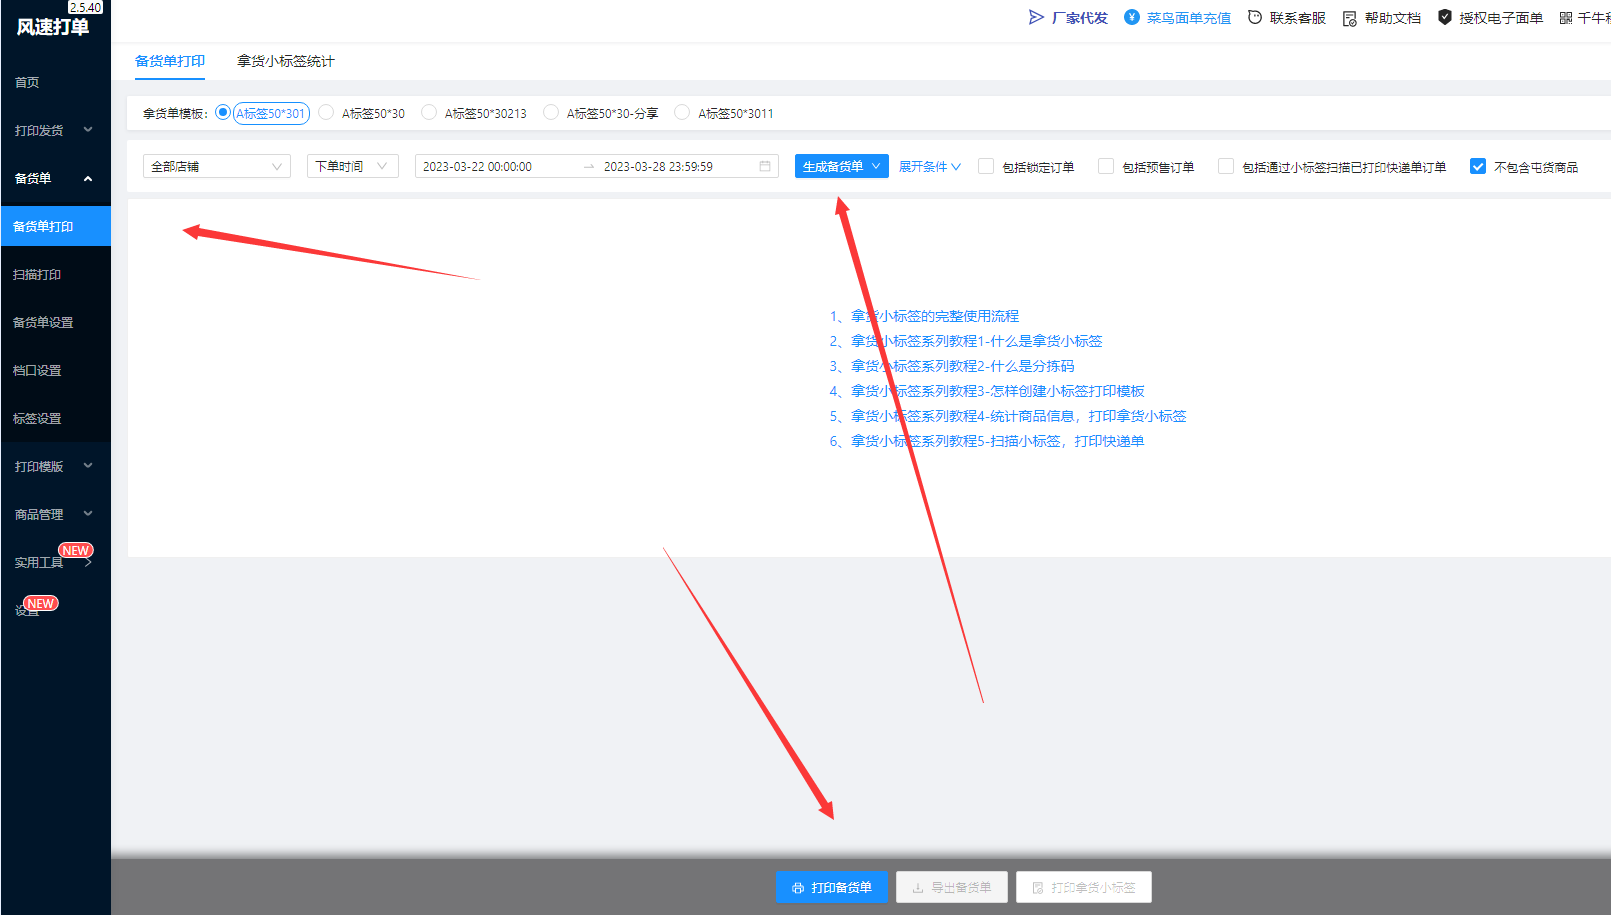
Task: Open link 拿货小标签的完整使用流程
Action: [935, 316]
